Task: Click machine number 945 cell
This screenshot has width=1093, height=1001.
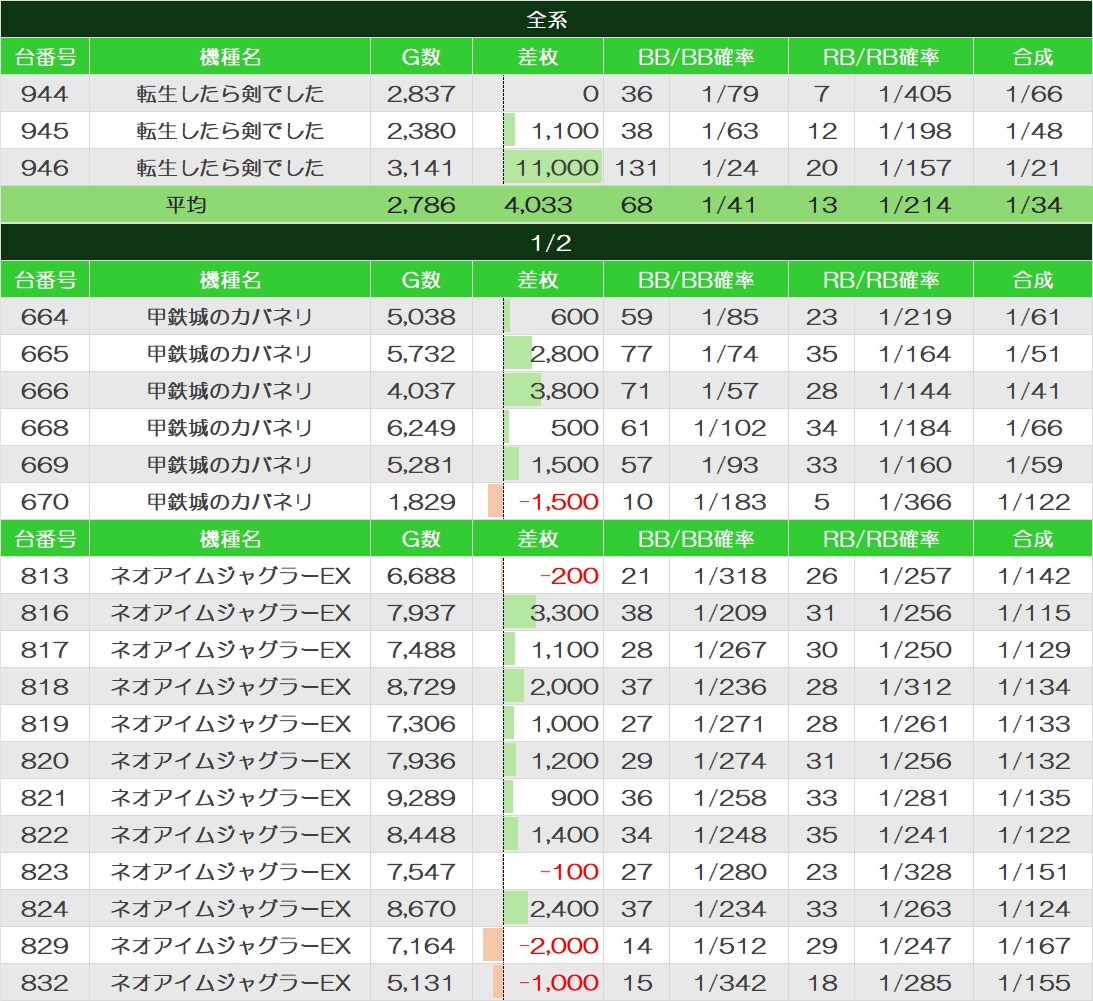Action: pos(45,130)
